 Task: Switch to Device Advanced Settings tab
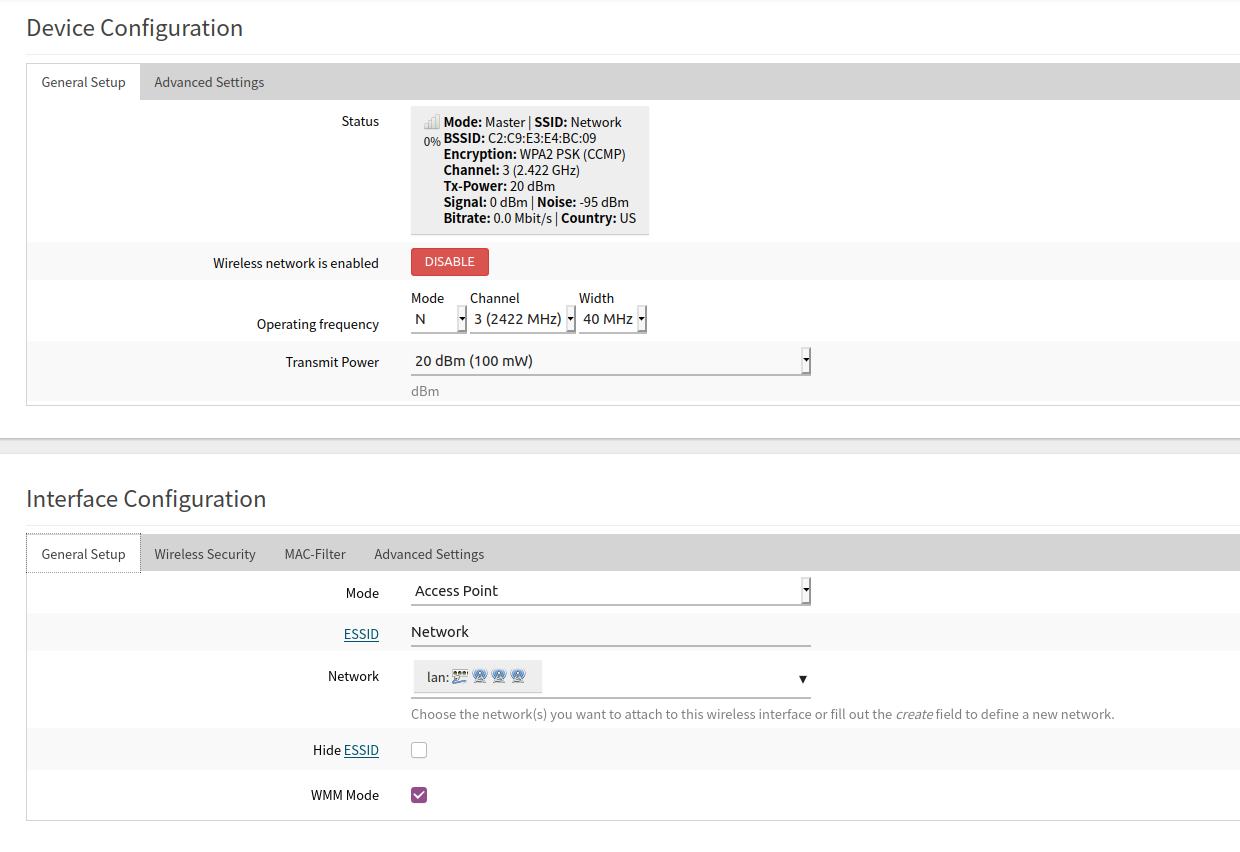coord(209,82)
